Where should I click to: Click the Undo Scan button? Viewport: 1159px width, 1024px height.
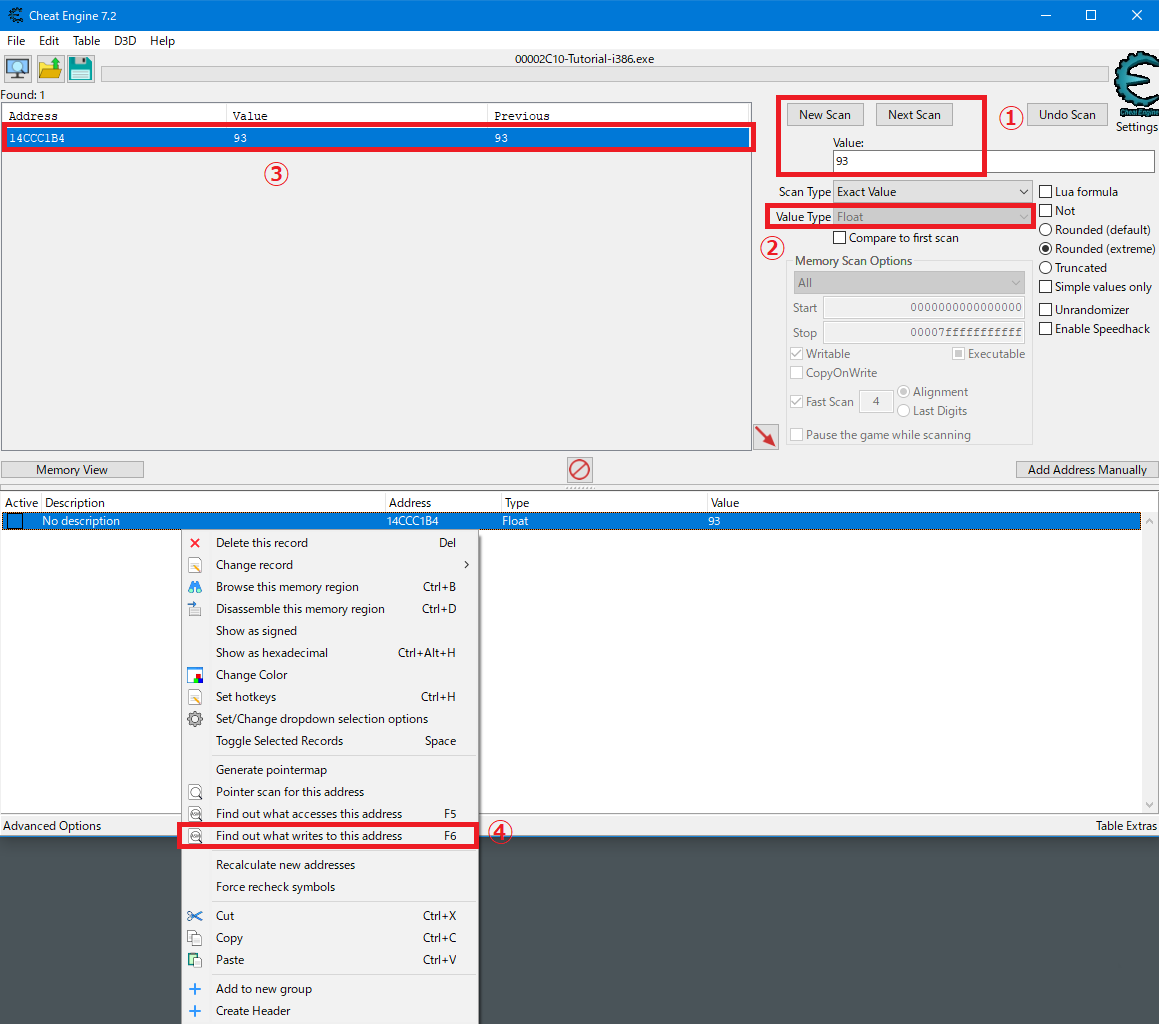coord(1067,115)
